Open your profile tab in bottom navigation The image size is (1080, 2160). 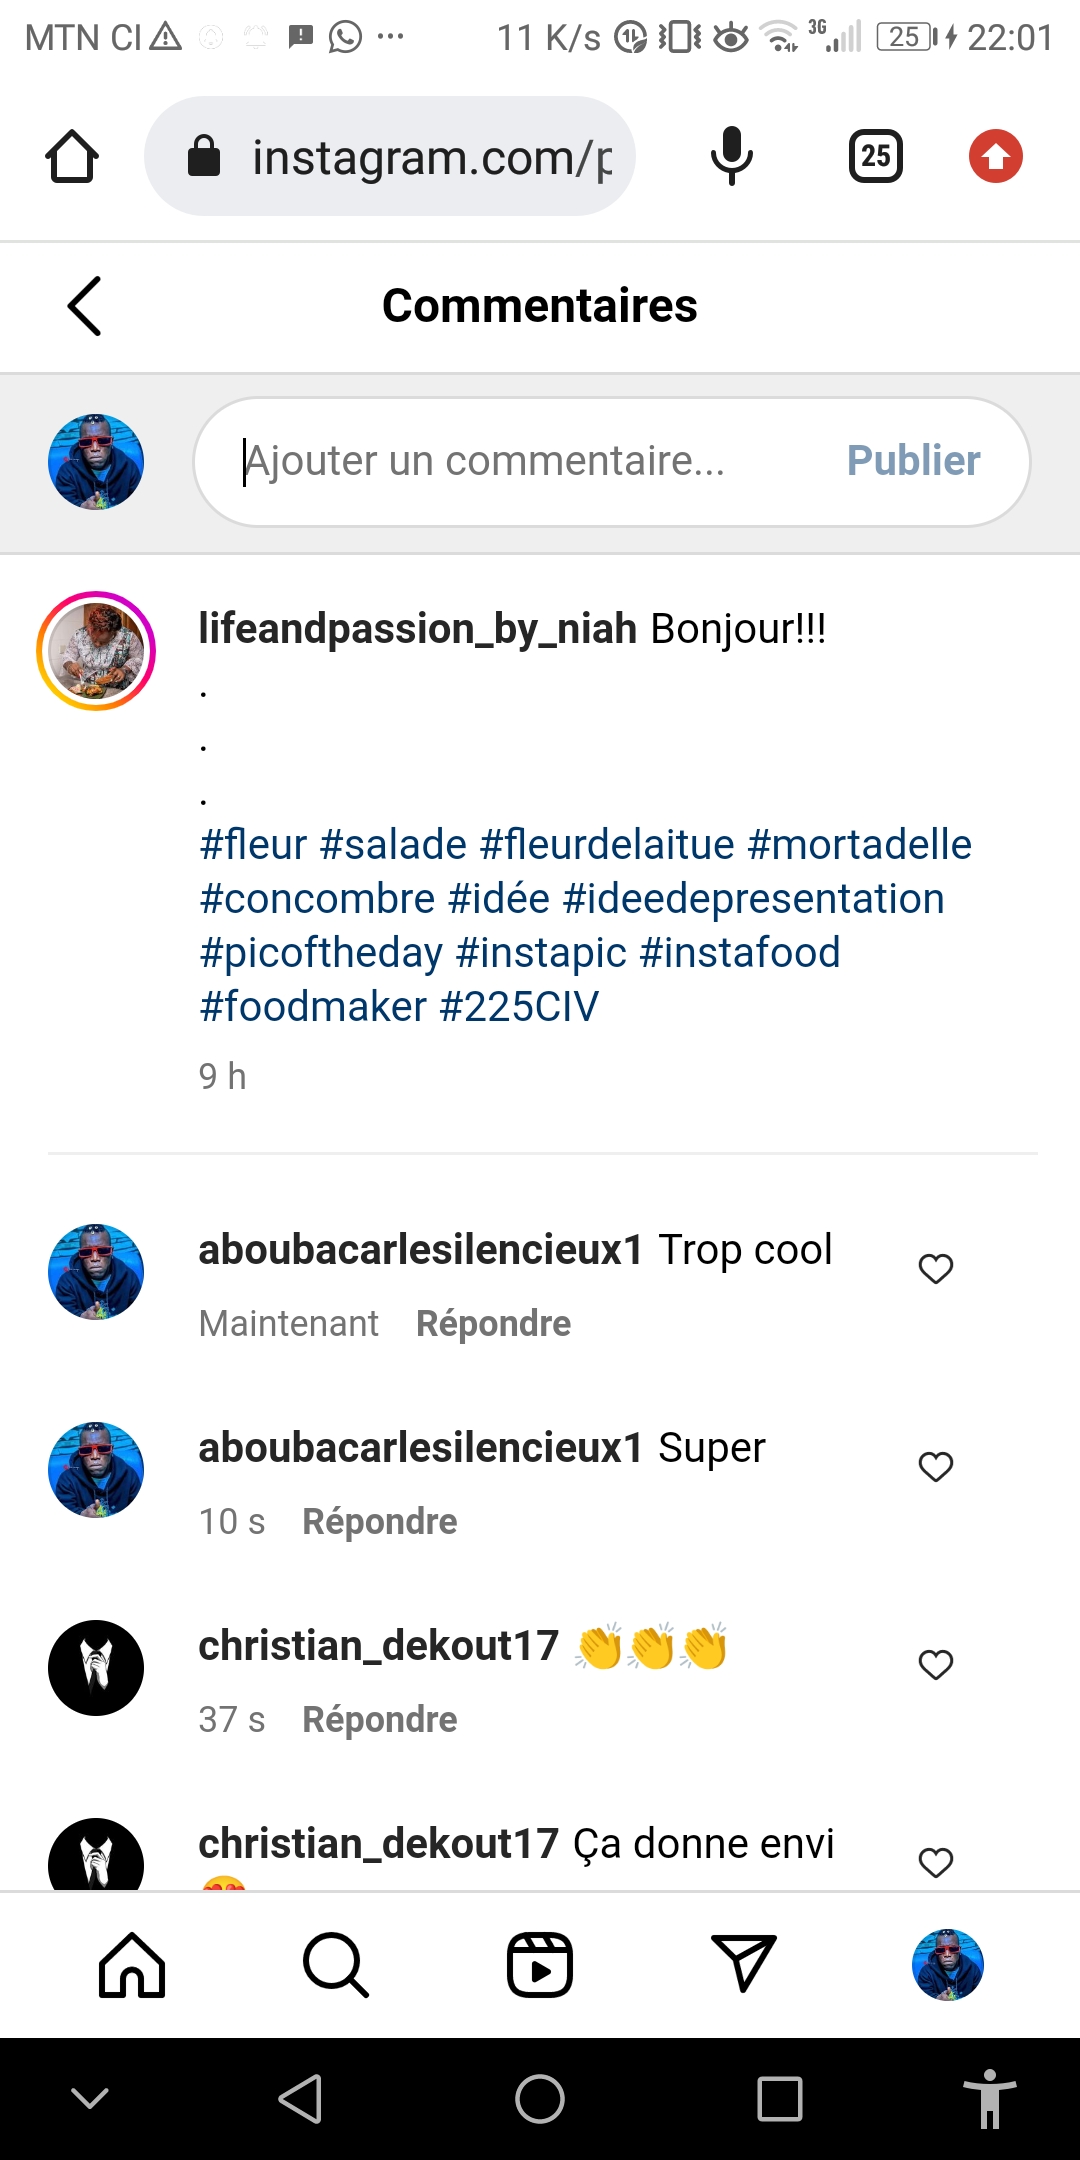(947, 1965)
